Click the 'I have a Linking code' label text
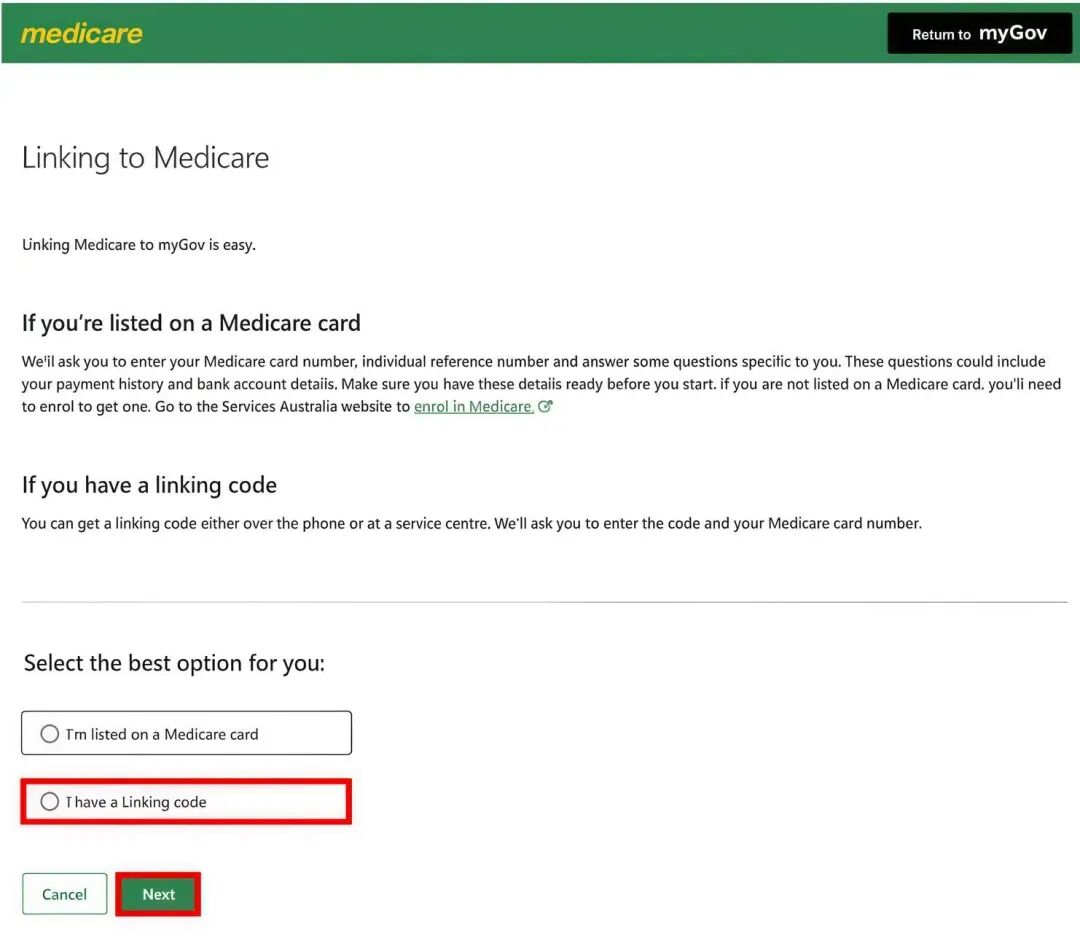 click(136, 802)
